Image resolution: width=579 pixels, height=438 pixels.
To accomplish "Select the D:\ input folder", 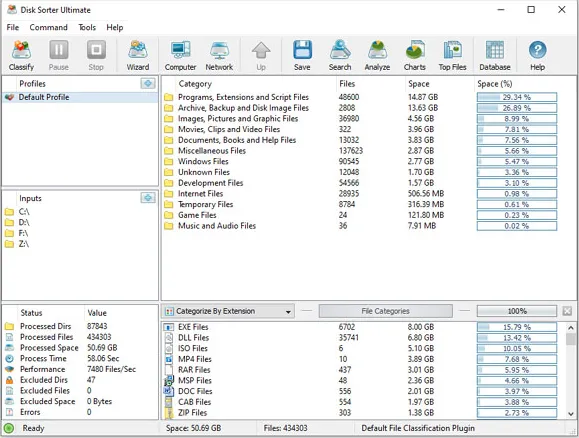I will [24, 222].
